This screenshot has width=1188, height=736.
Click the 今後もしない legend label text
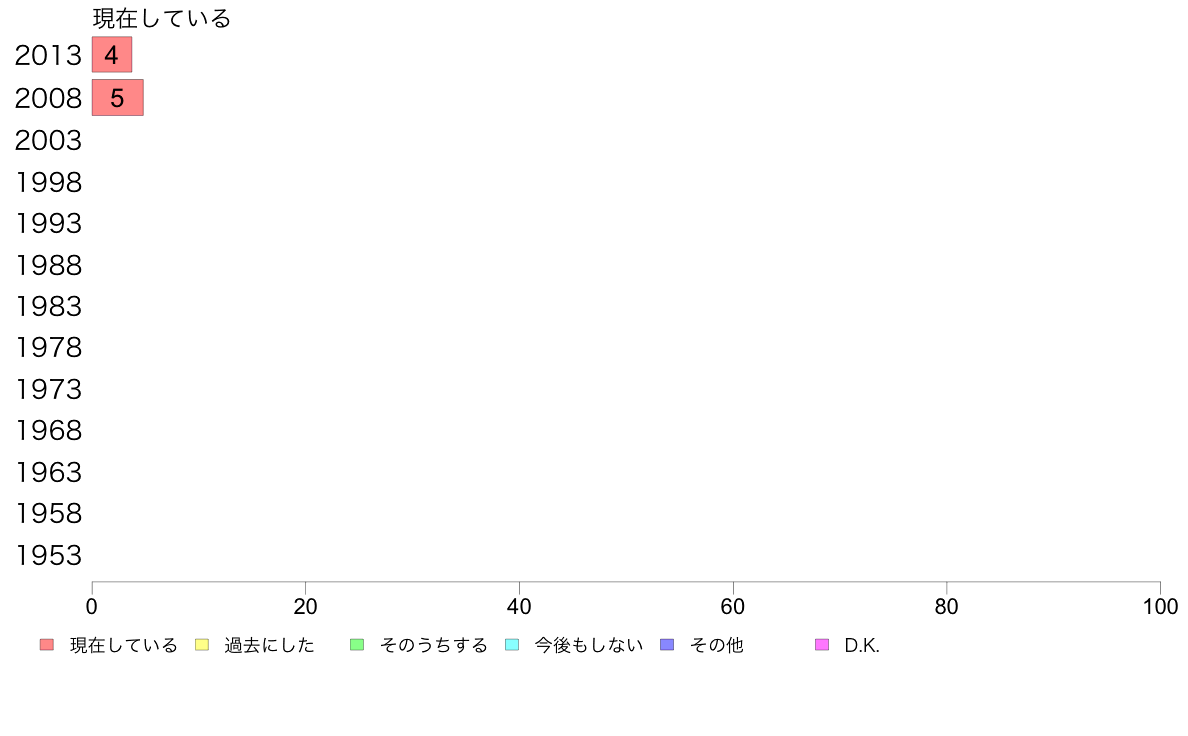(x=589, y=645)
